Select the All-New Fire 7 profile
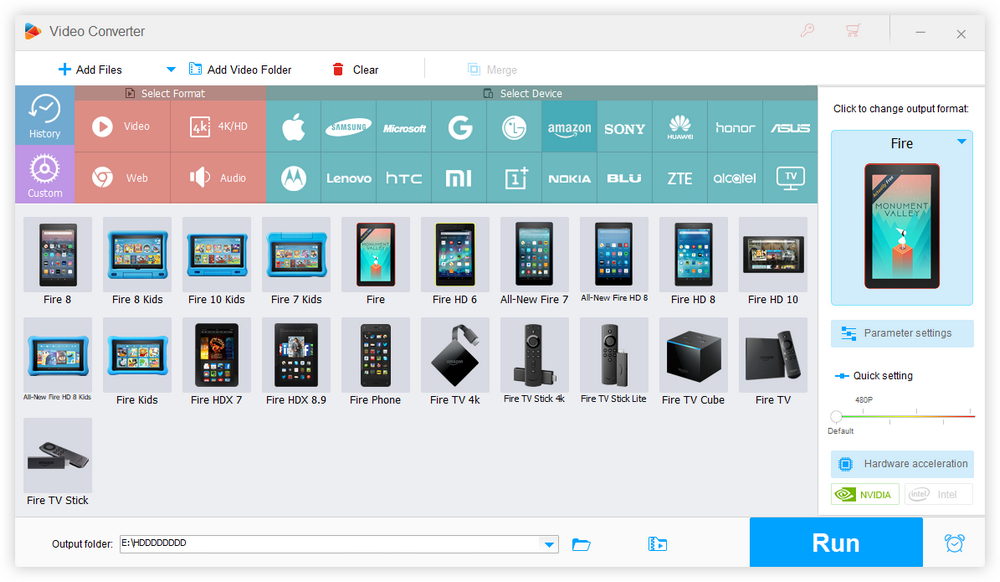Image resolution: width=1000 pixels, height=582 pixels. click(x=534, y=262)
